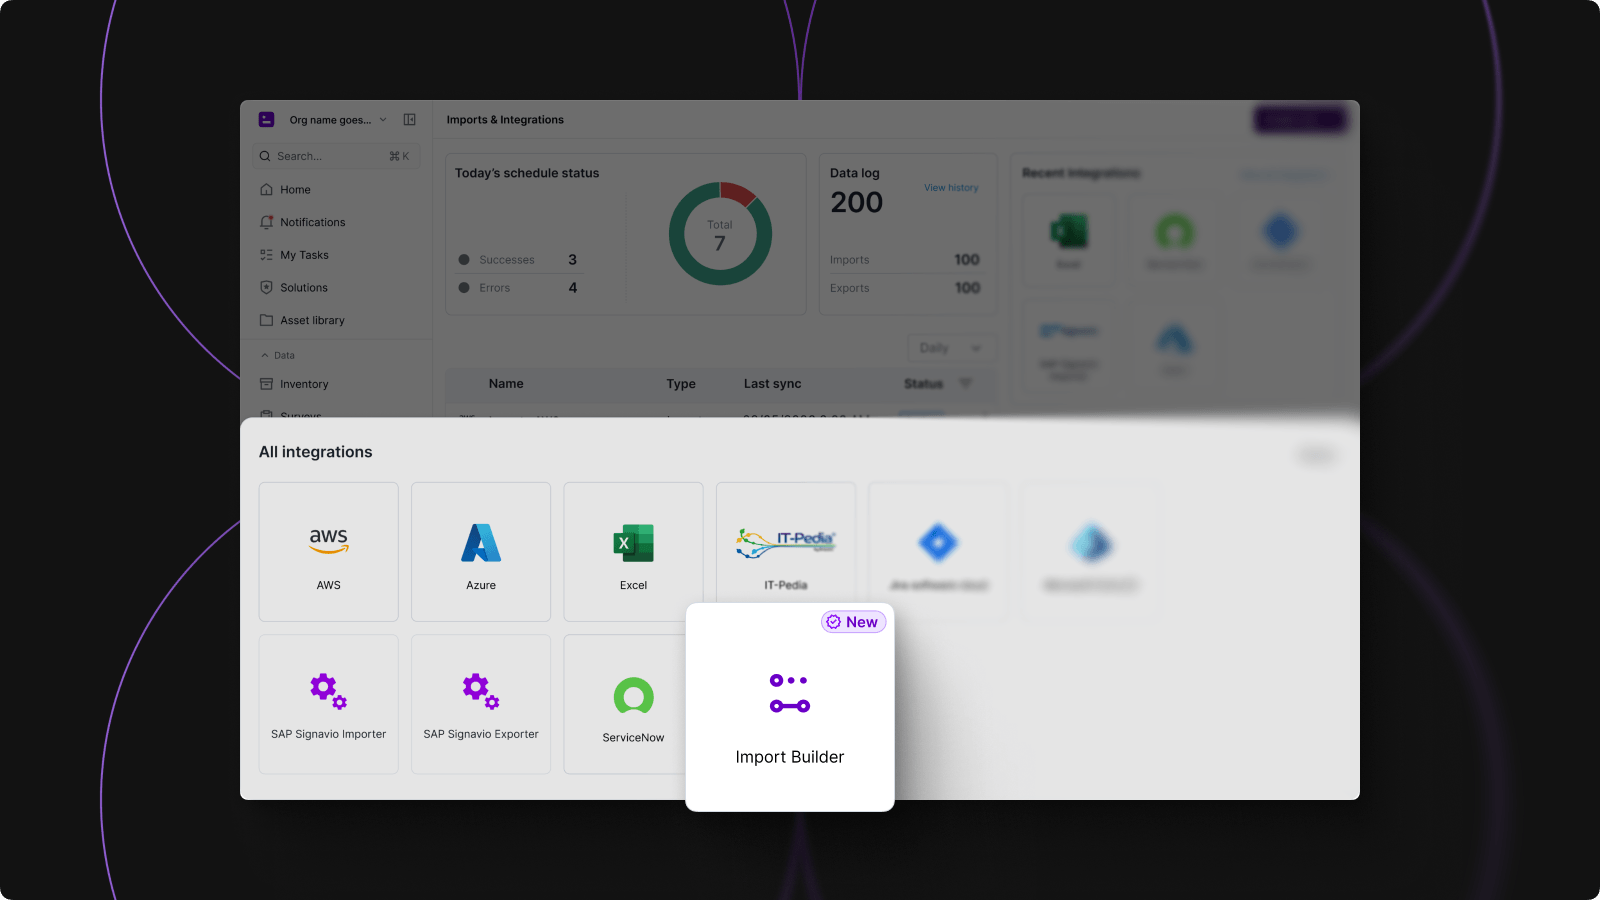The width and height of the screenshot is (1600, 900).
Task: Launch the new Import Builder card
Action: pyautogui.click(x=789, y=707)
